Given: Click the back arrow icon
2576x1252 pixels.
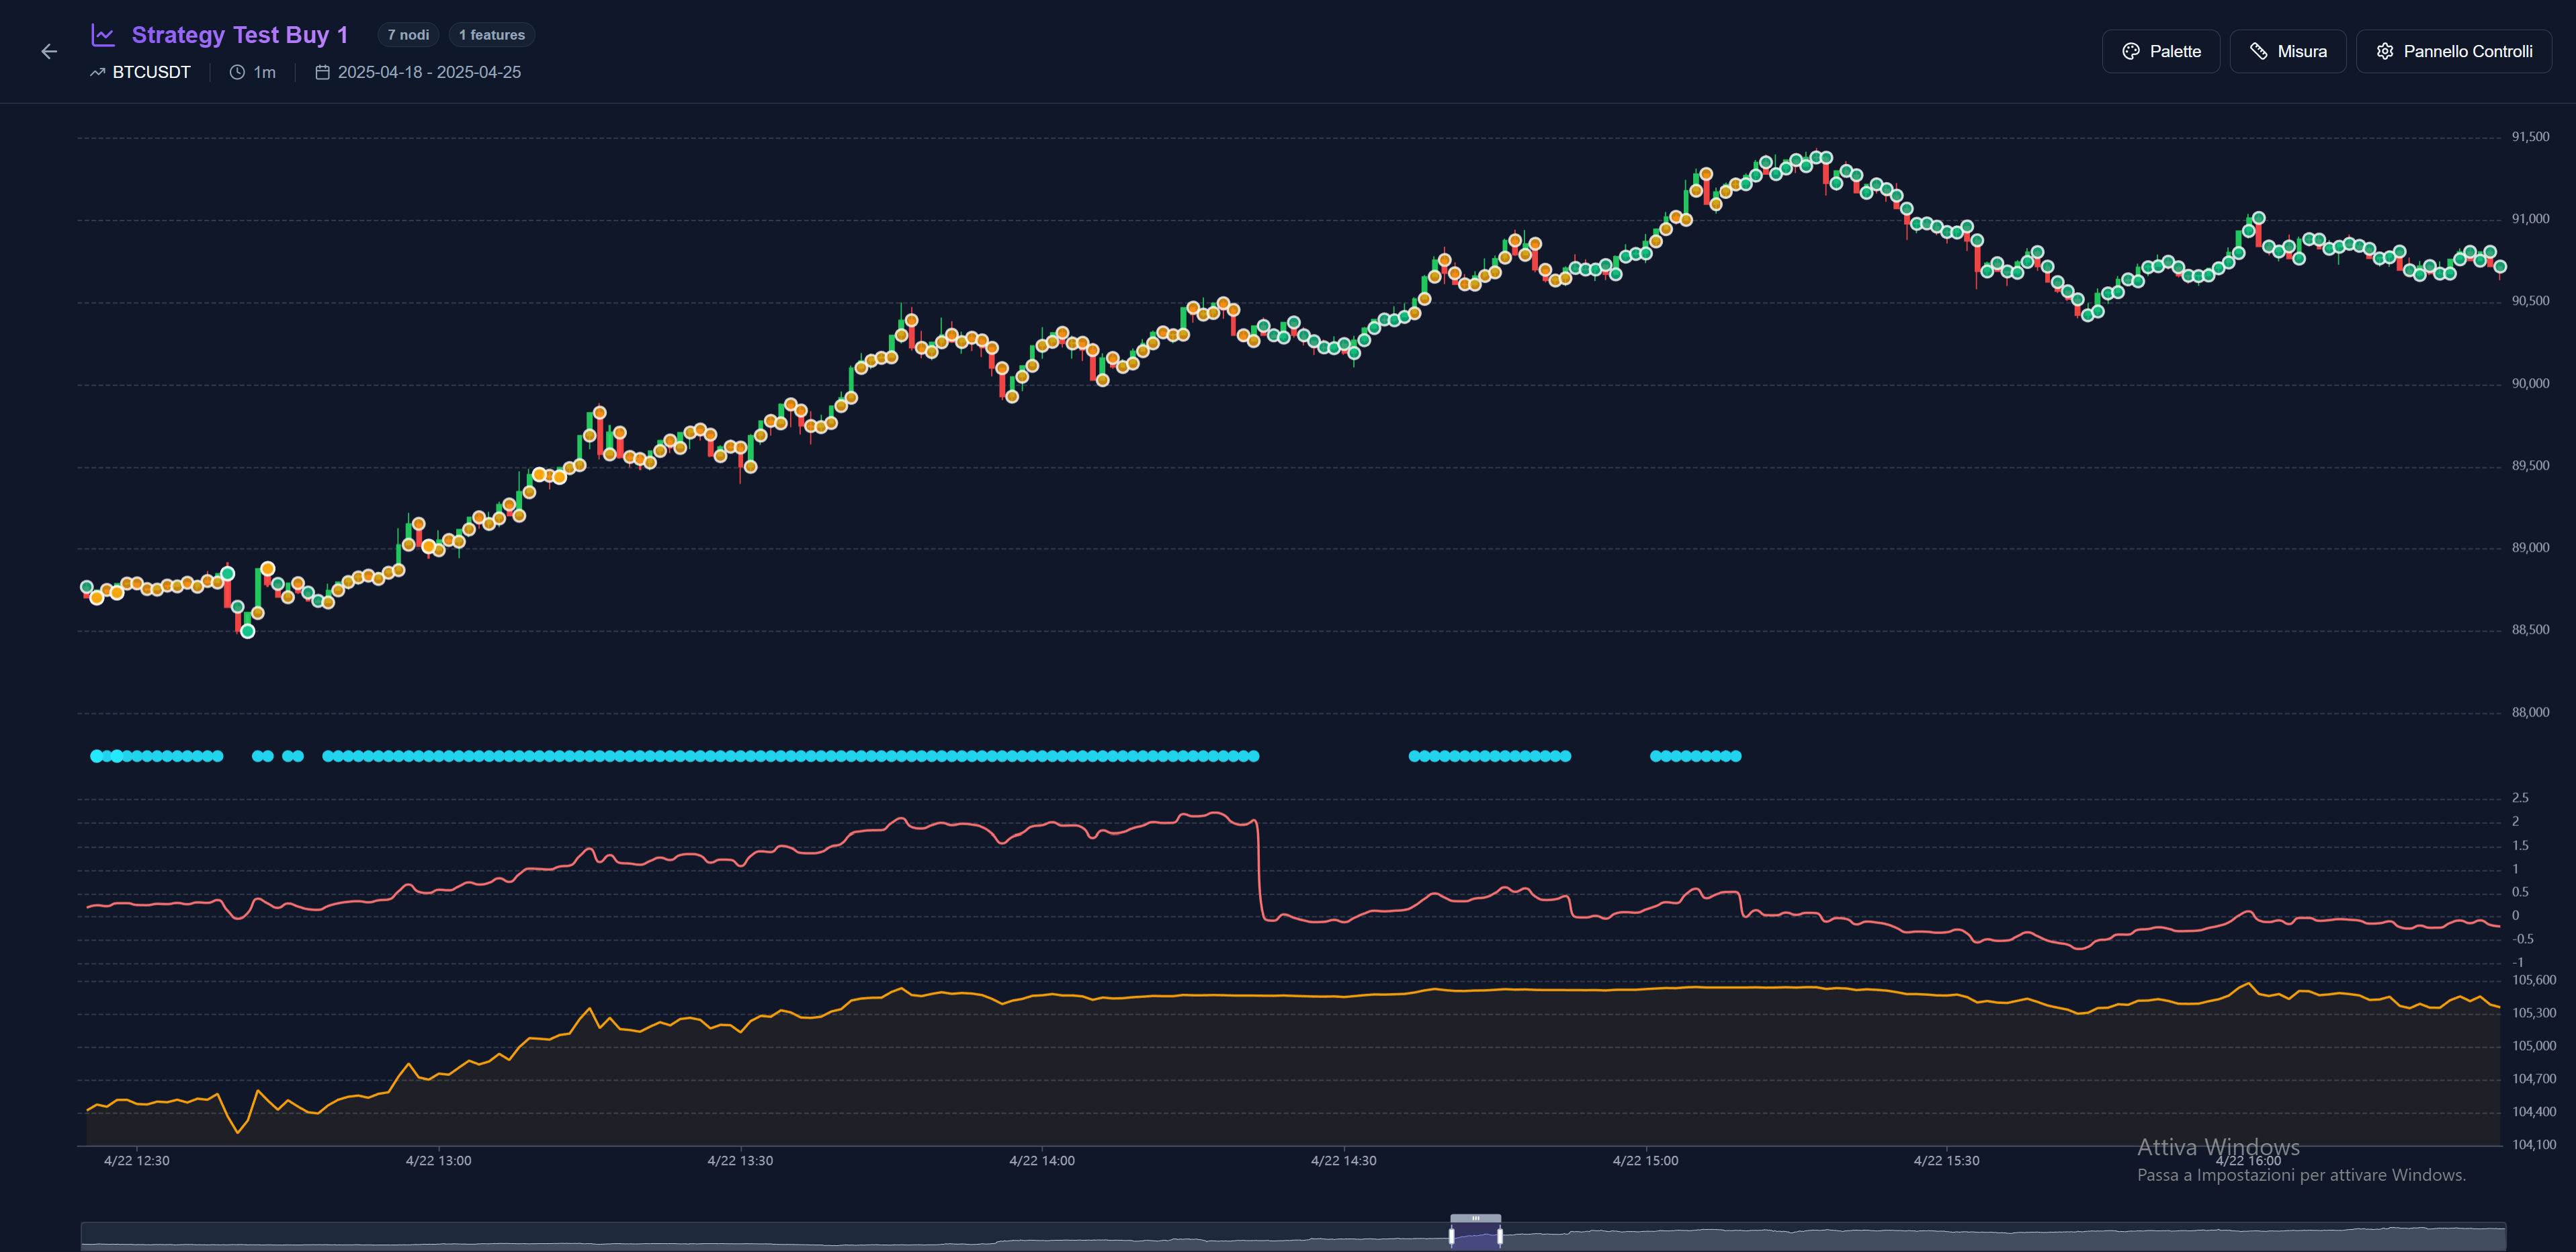Looking at the screenshot, I should pos(49,51).
